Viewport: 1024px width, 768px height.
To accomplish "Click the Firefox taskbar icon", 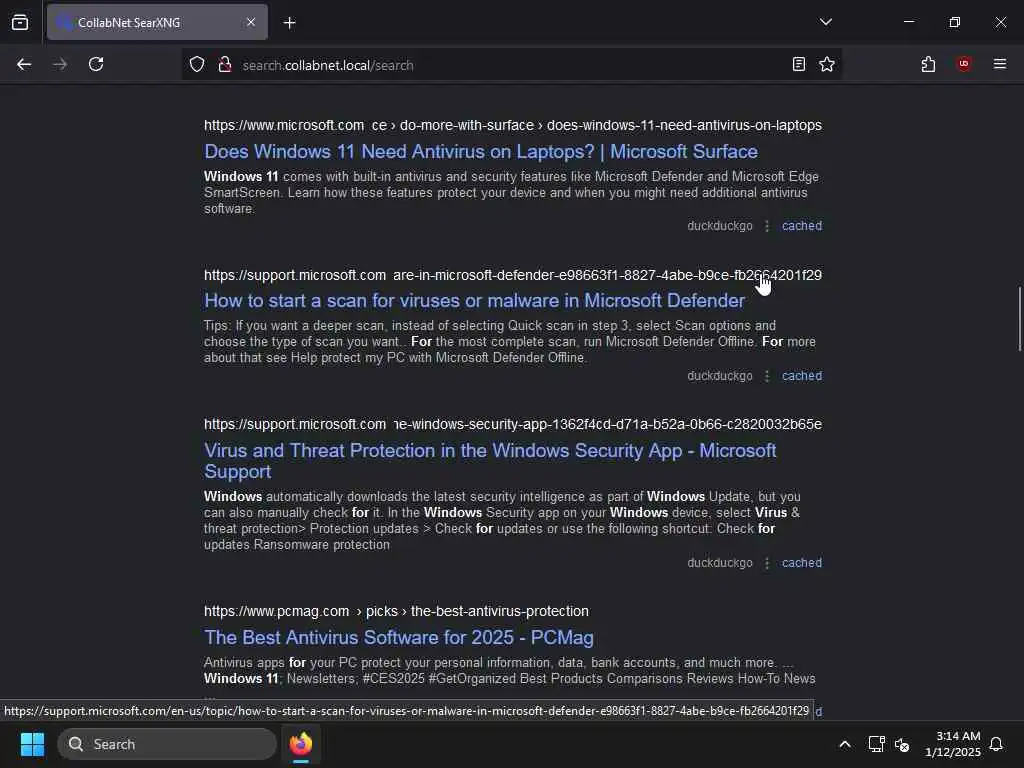I will coord(300,744).
